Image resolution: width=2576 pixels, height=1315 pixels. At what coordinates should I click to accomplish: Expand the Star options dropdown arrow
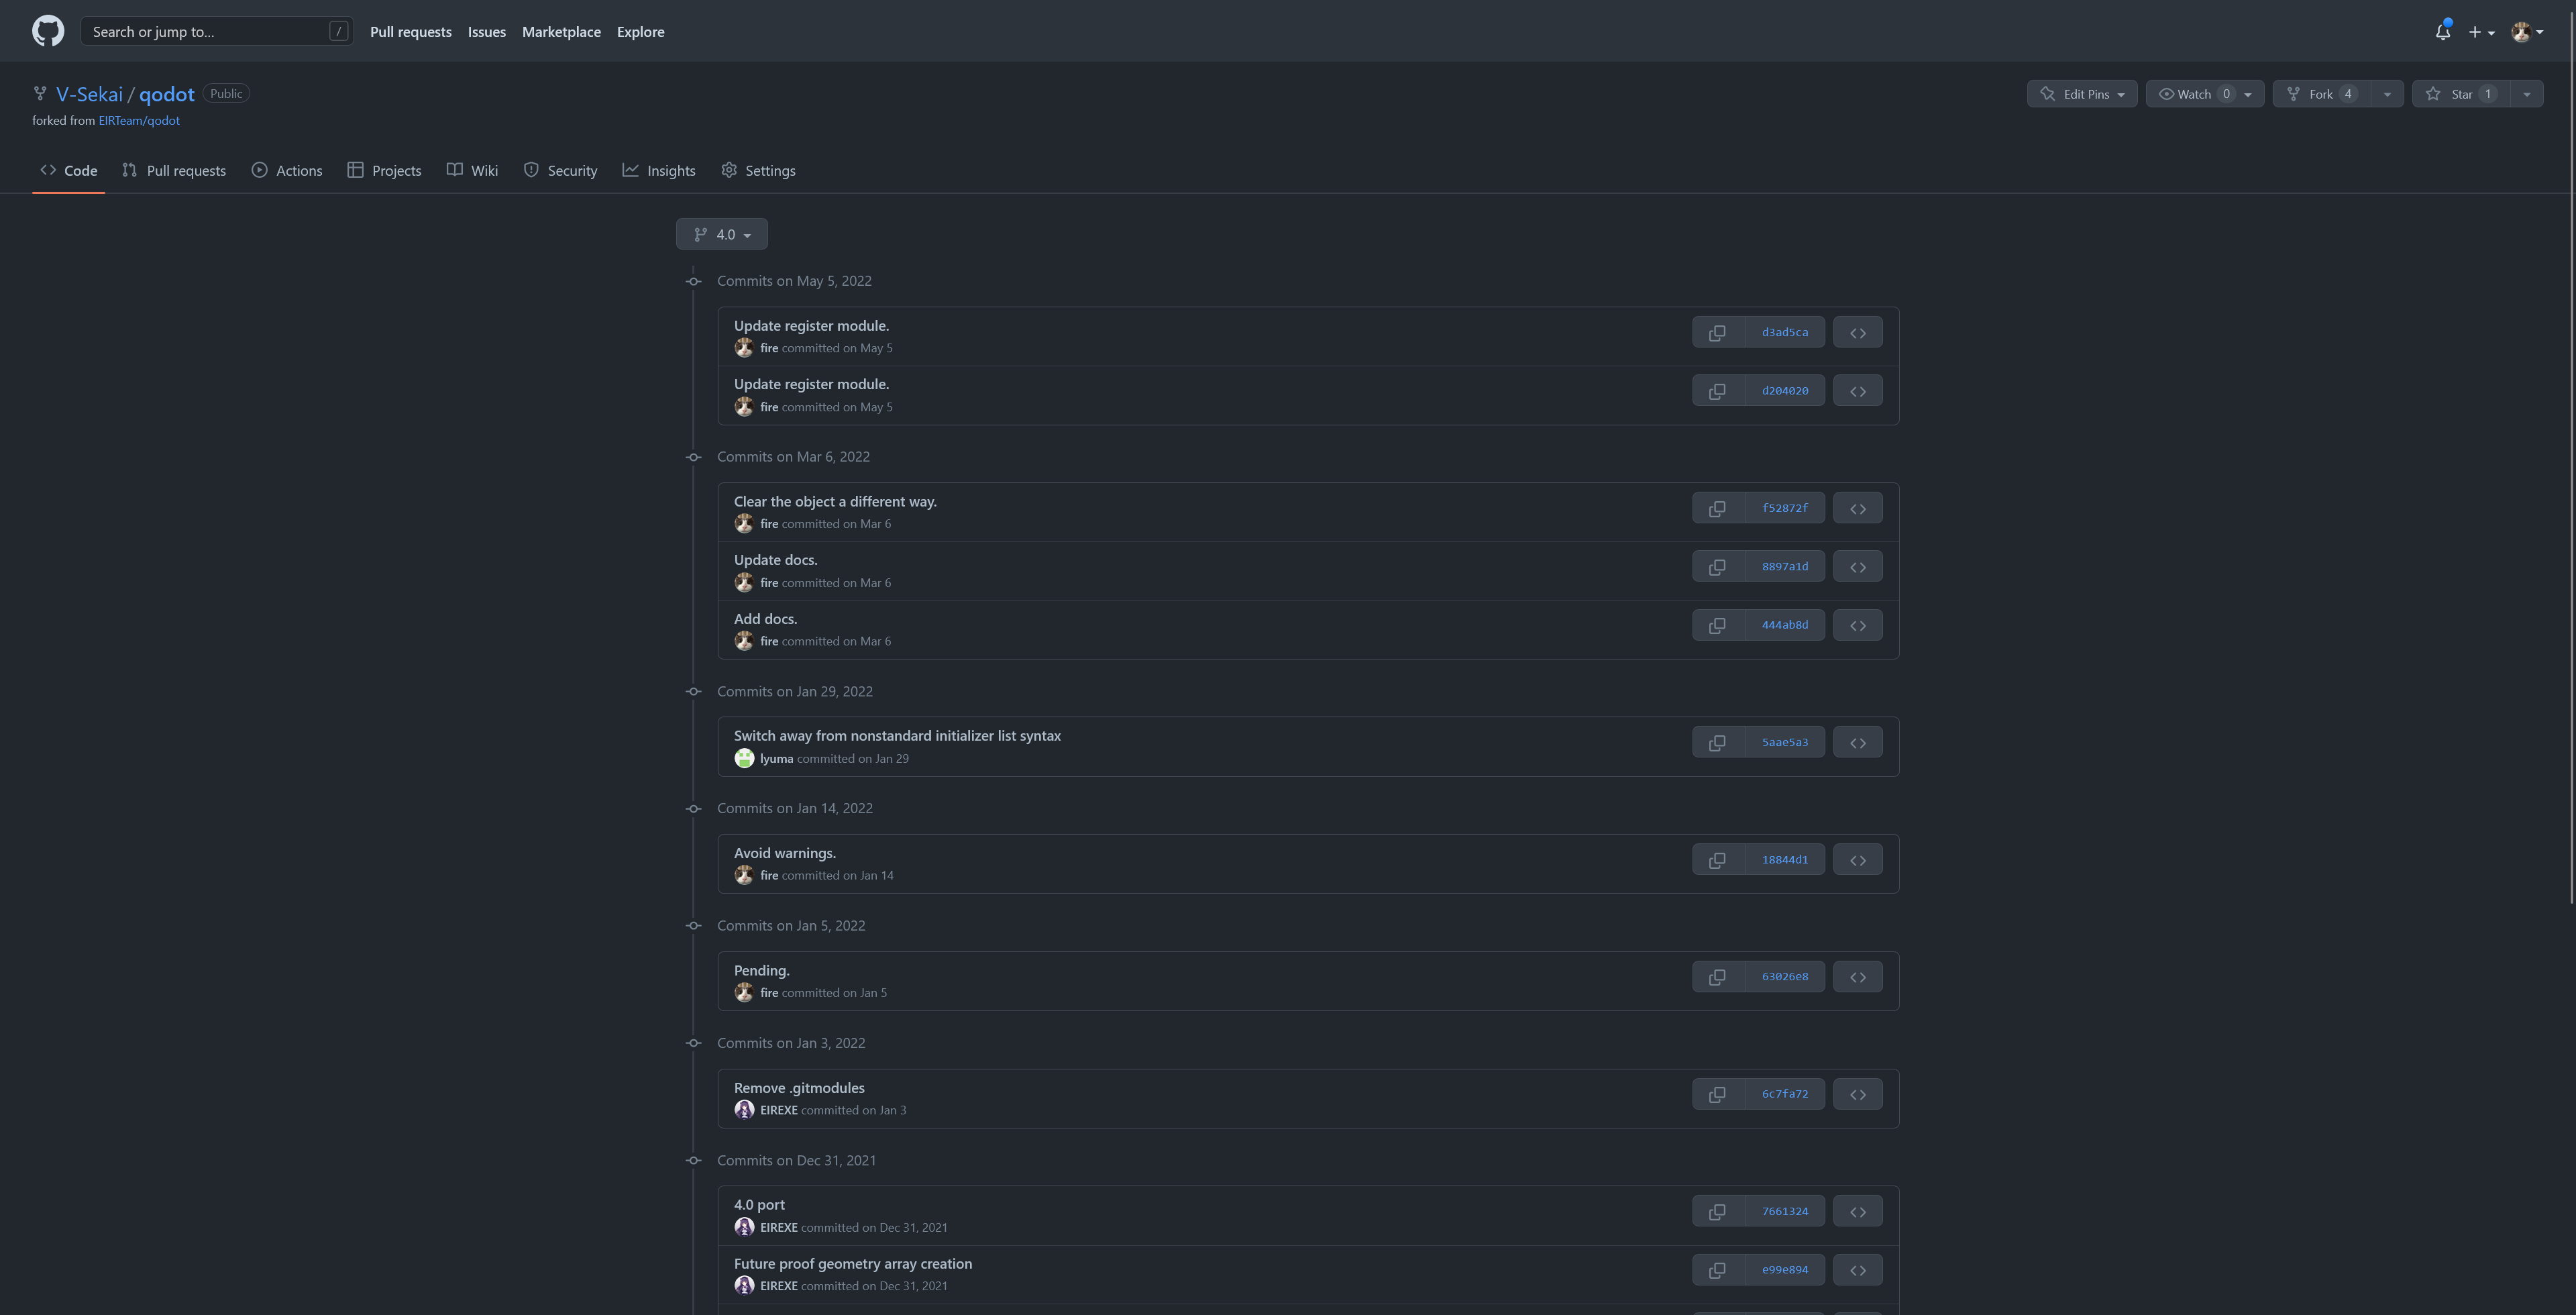pyautogui.click(x=2528, y=93)
